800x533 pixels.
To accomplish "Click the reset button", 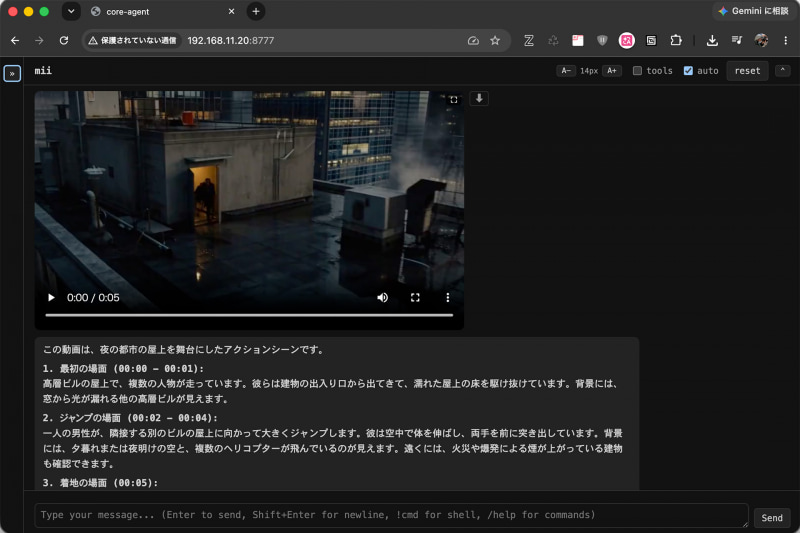I will (x=747, y=71).
